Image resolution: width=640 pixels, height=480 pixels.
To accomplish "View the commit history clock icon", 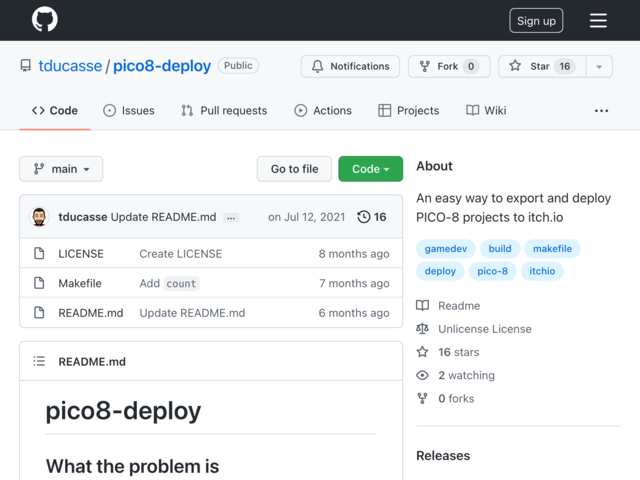I will click(364, 217).
